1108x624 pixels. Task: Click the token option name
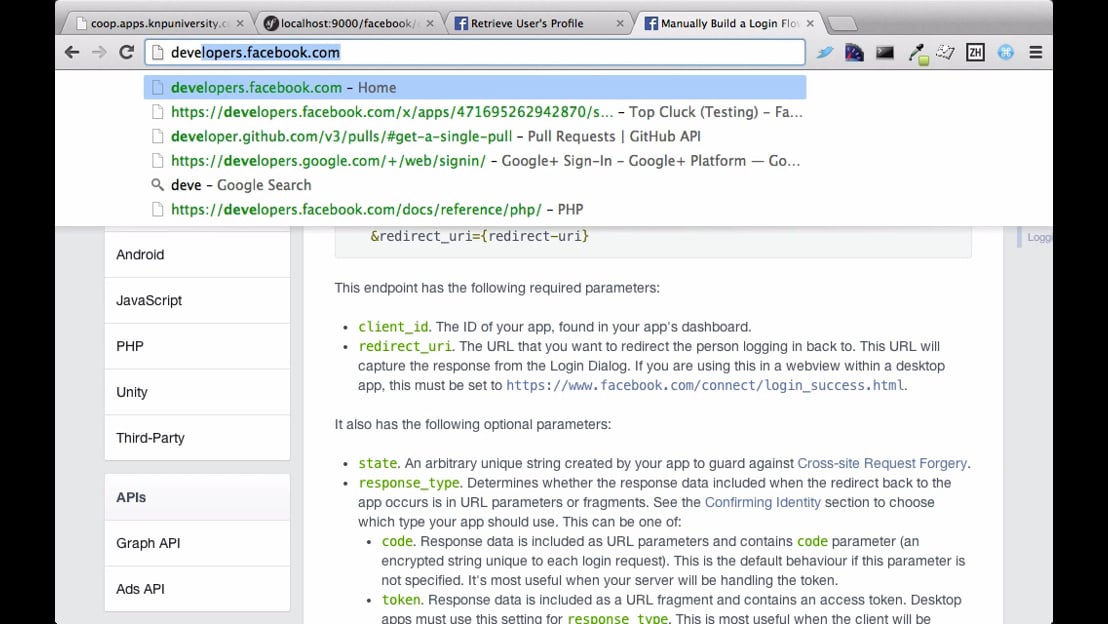(x=401, y=599)
